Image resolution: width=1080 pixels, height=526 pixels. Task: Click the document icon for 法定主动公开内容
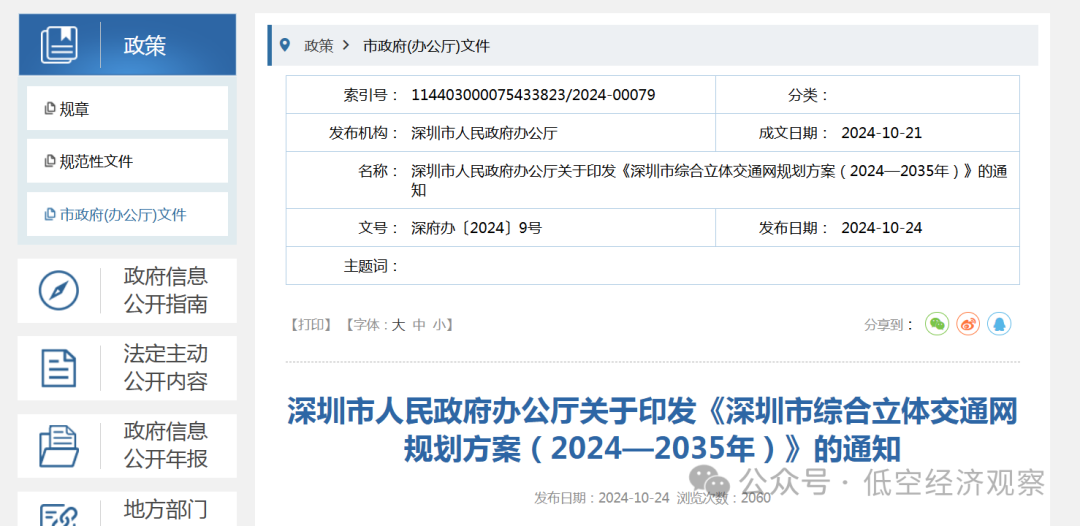(59, 368)
